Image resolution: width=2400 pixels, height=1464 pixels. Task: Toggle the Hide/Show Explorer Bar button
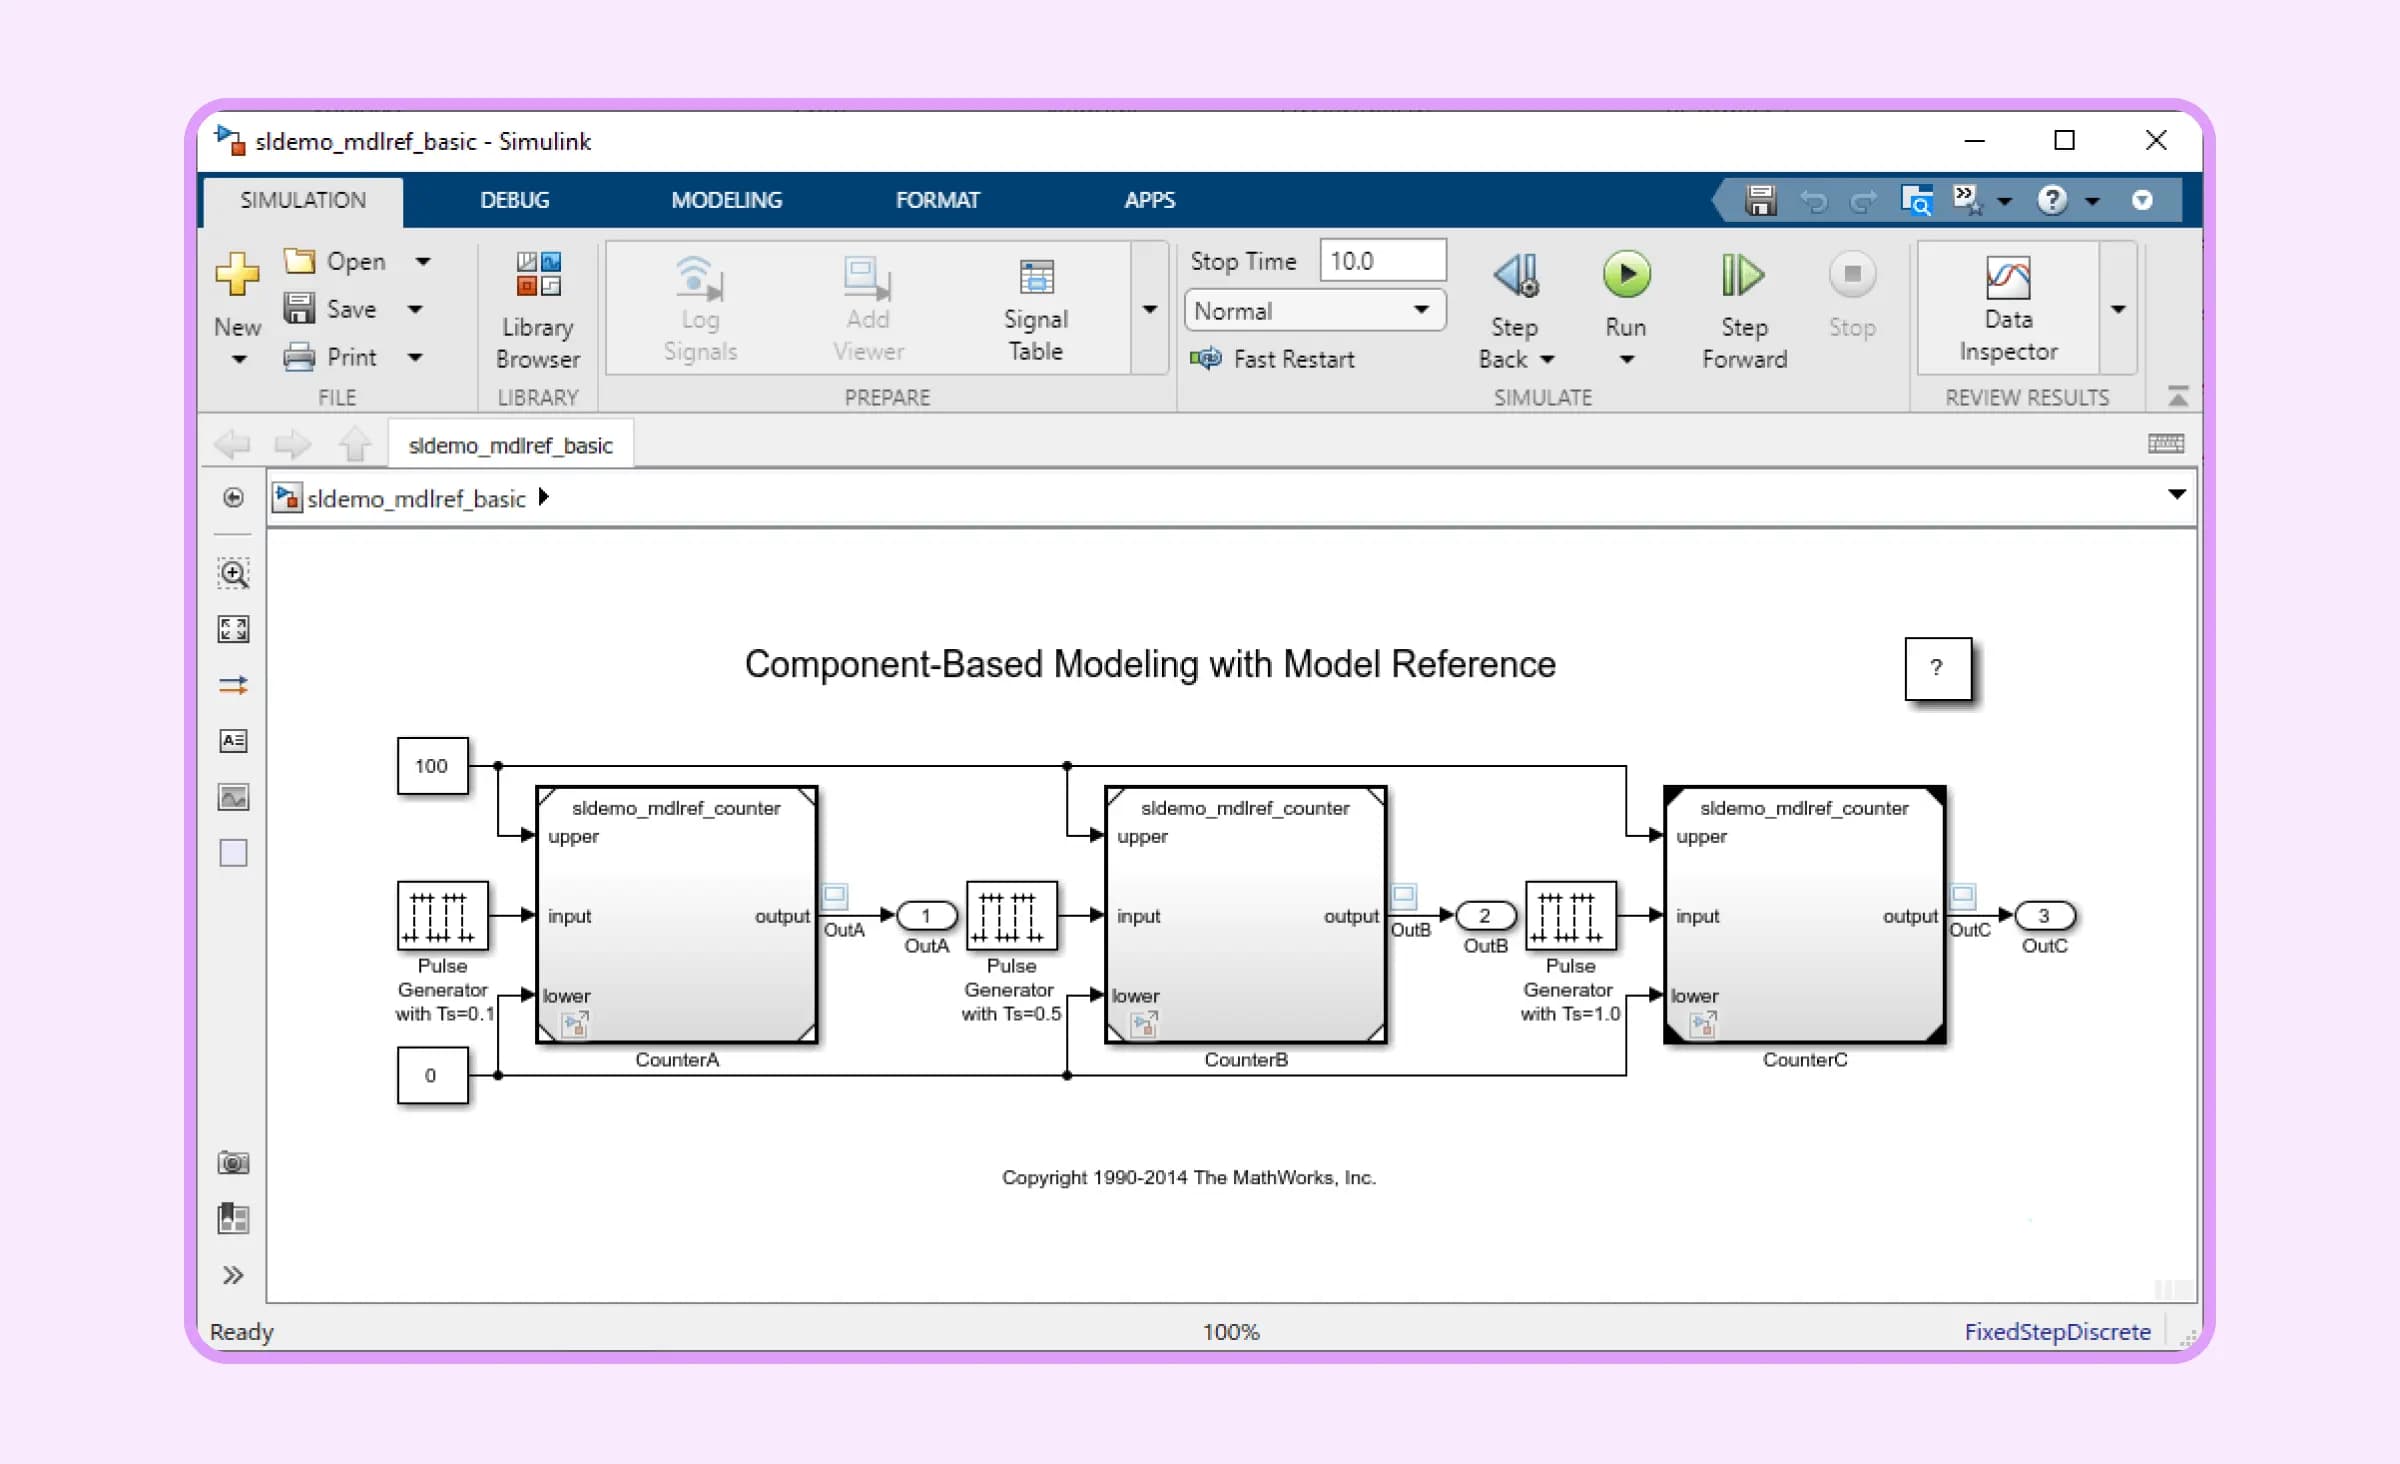233,498
